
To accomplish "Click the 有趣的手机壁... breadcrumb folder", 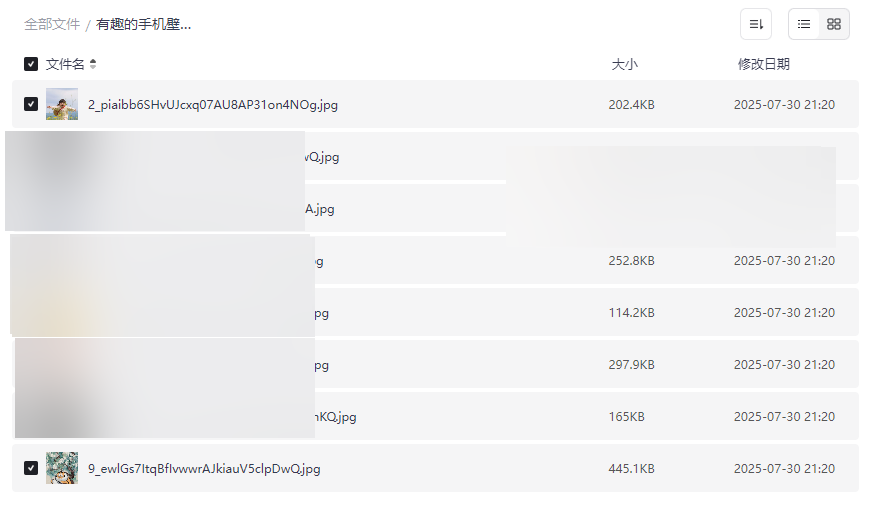I will point(144,24).
